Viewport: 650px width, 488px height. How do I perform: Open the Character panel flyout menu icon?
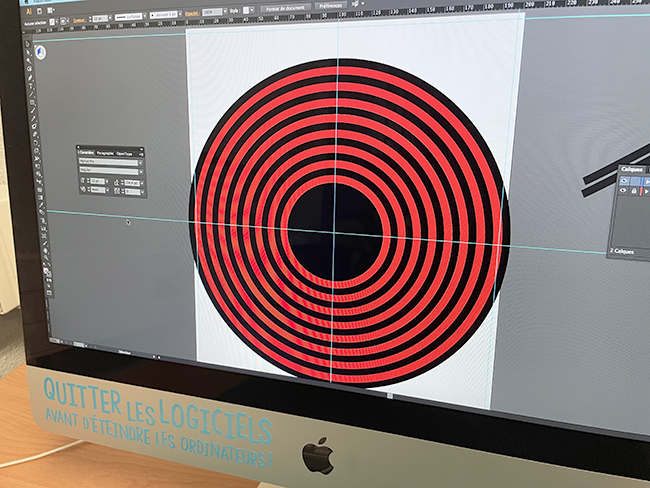[141, 154]
